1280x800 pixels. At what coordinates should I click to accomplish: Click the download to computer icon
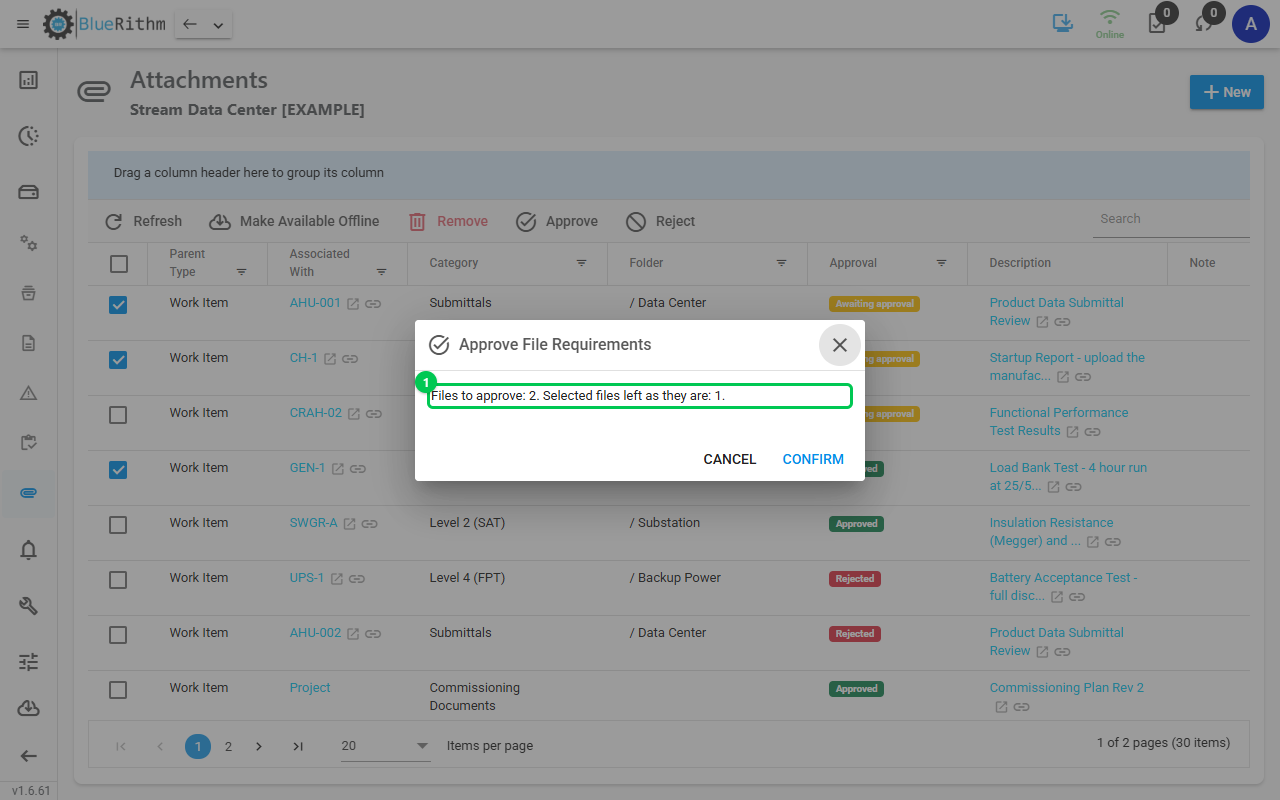[x=1063, y=23]
